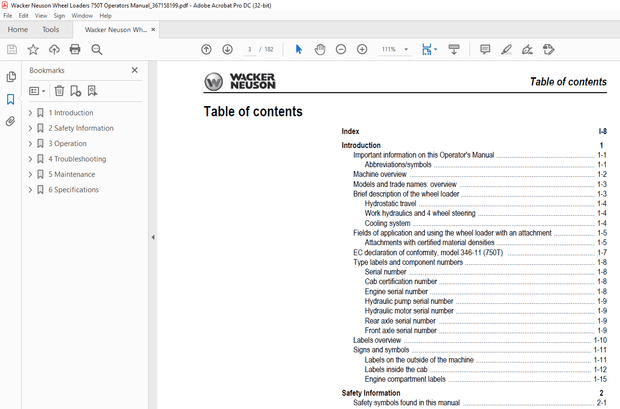The width and height of the screenshot is (620, 409).
Task: Collapse the navigation pane with side arrow
Action: 153,237
